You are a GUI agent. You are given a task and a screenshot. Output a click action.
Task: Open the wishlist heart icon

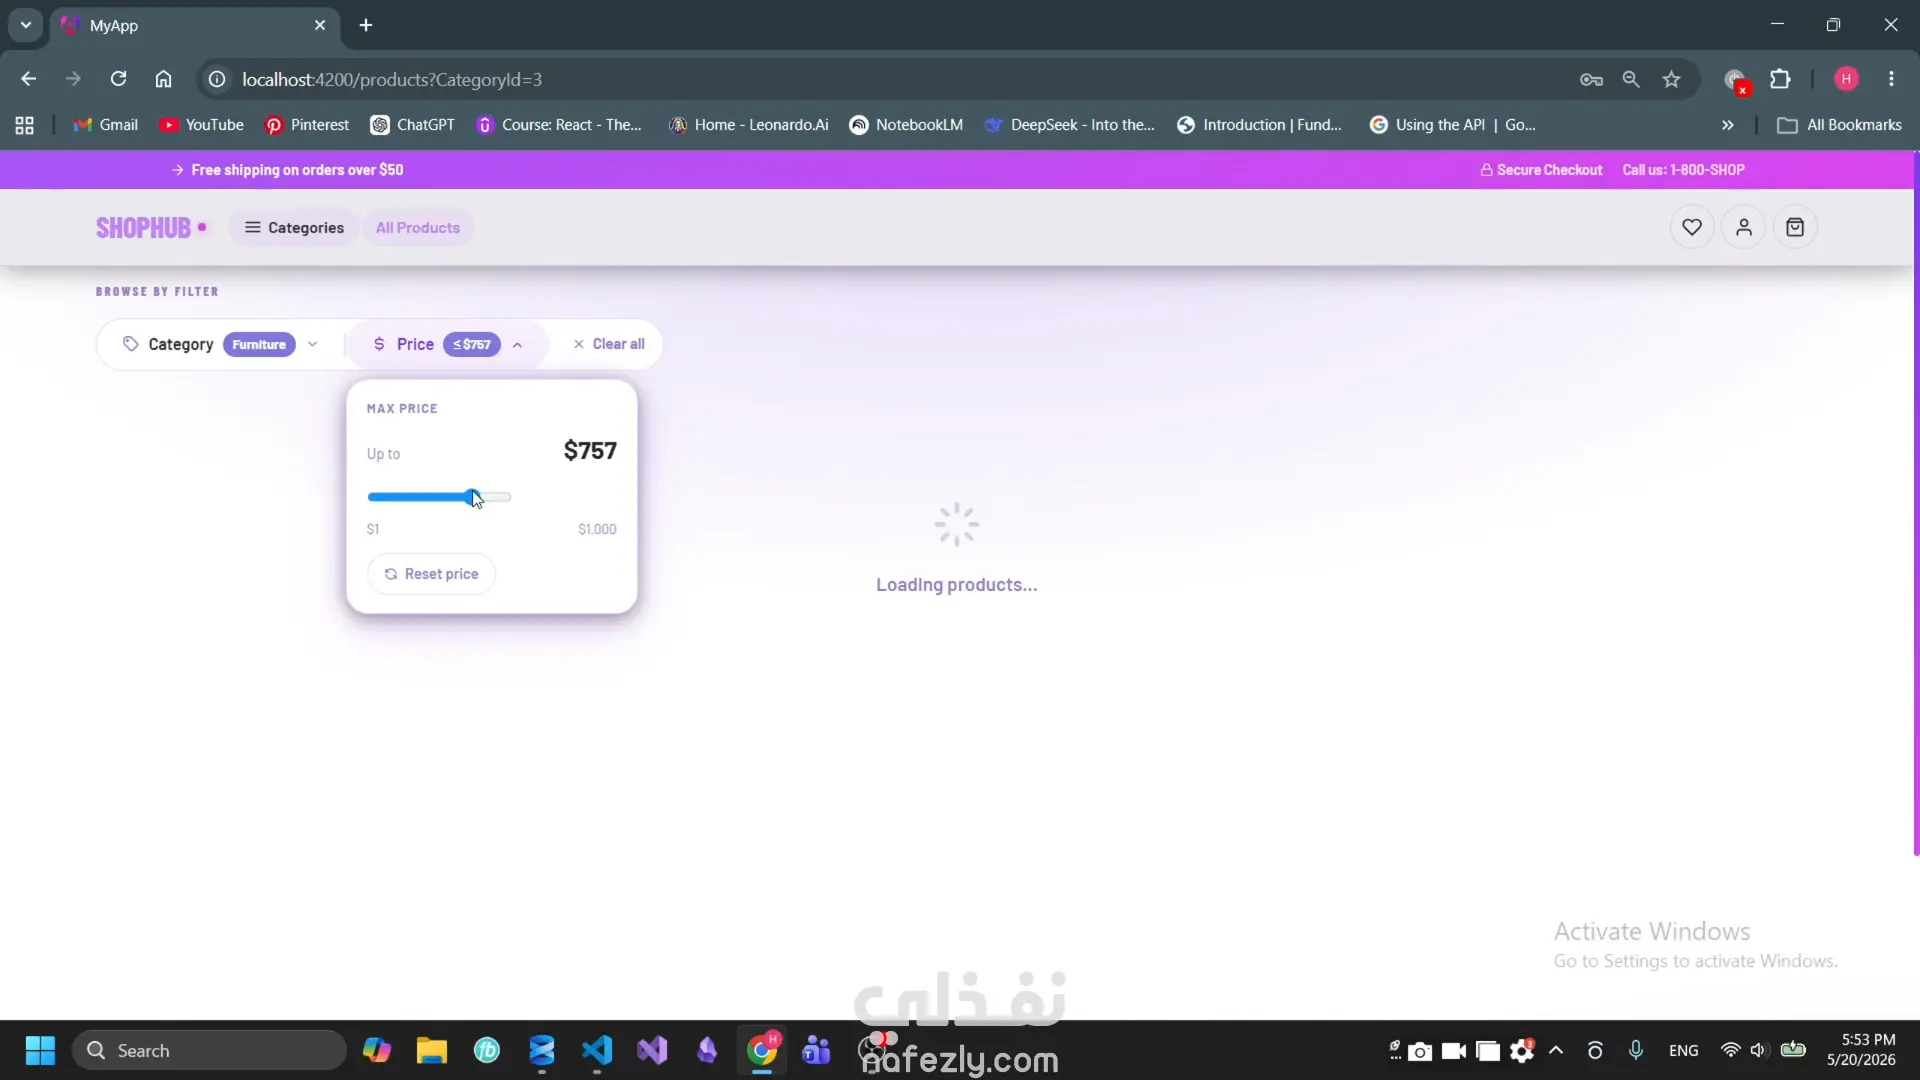[1692, 227]
